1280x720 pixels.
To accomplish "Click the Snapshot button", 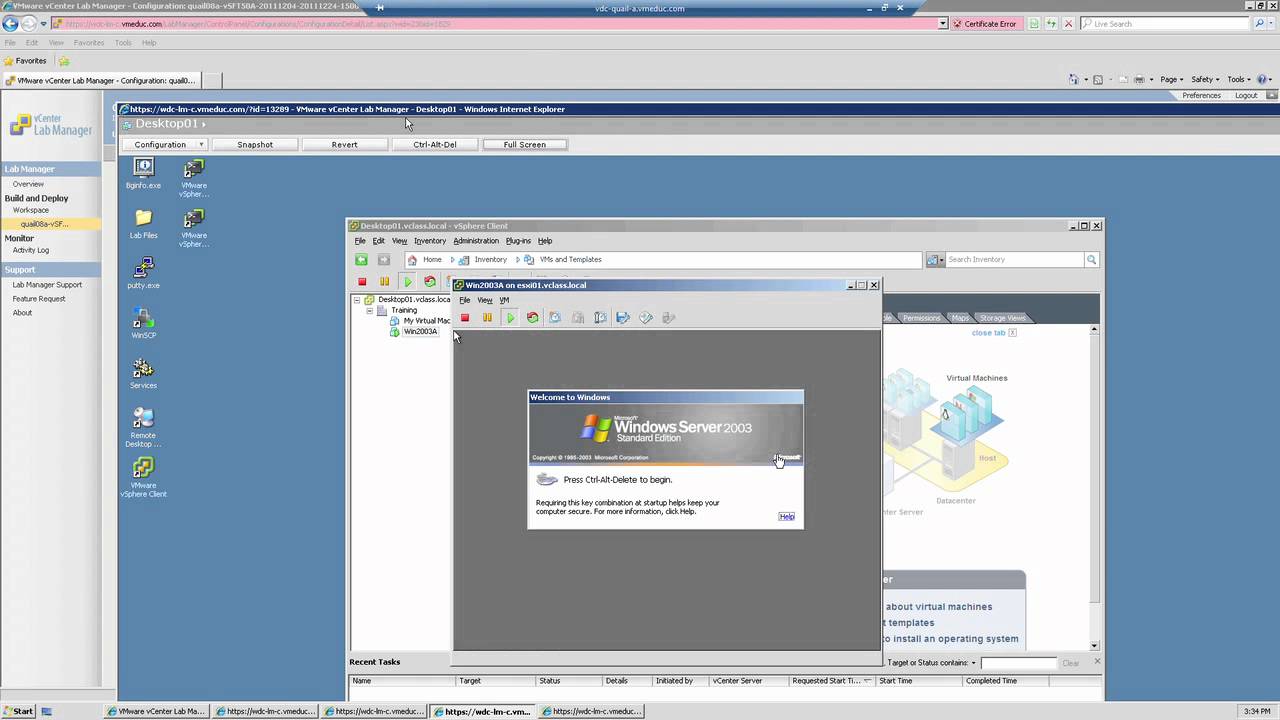I will point(255,145).
